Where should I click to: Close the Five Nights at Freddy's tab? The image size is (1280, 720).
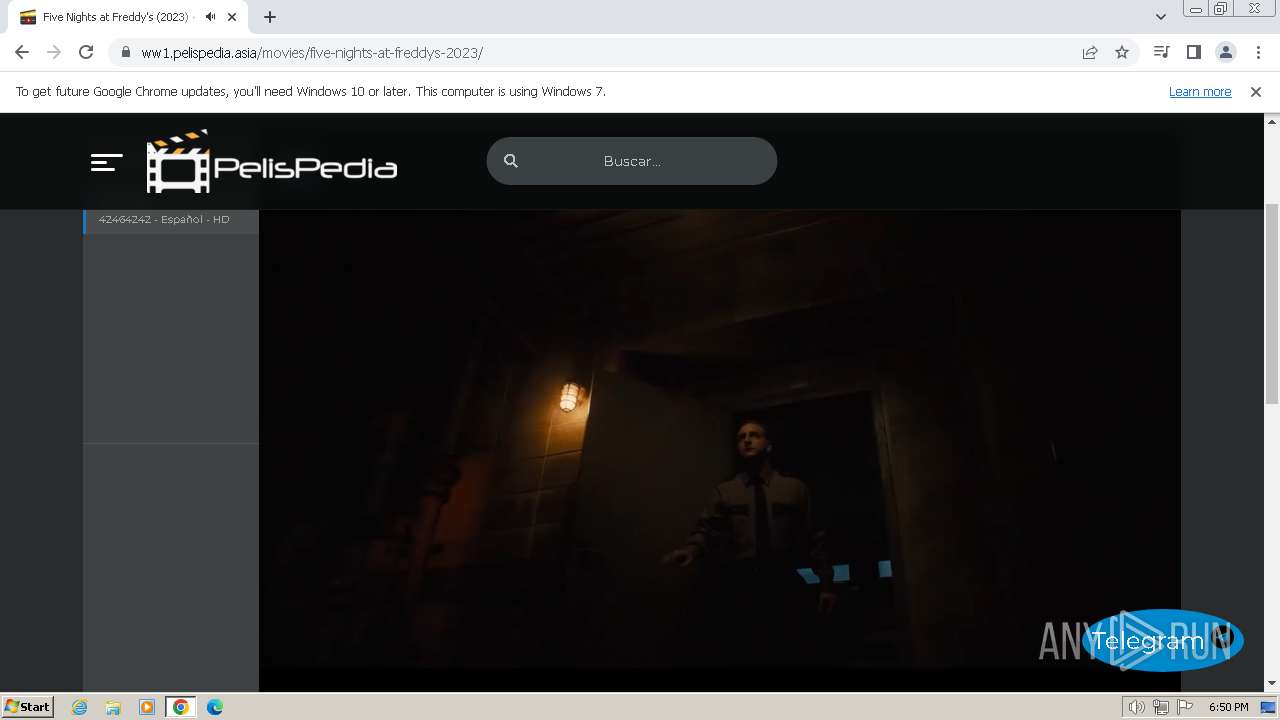tap(232, 17)
